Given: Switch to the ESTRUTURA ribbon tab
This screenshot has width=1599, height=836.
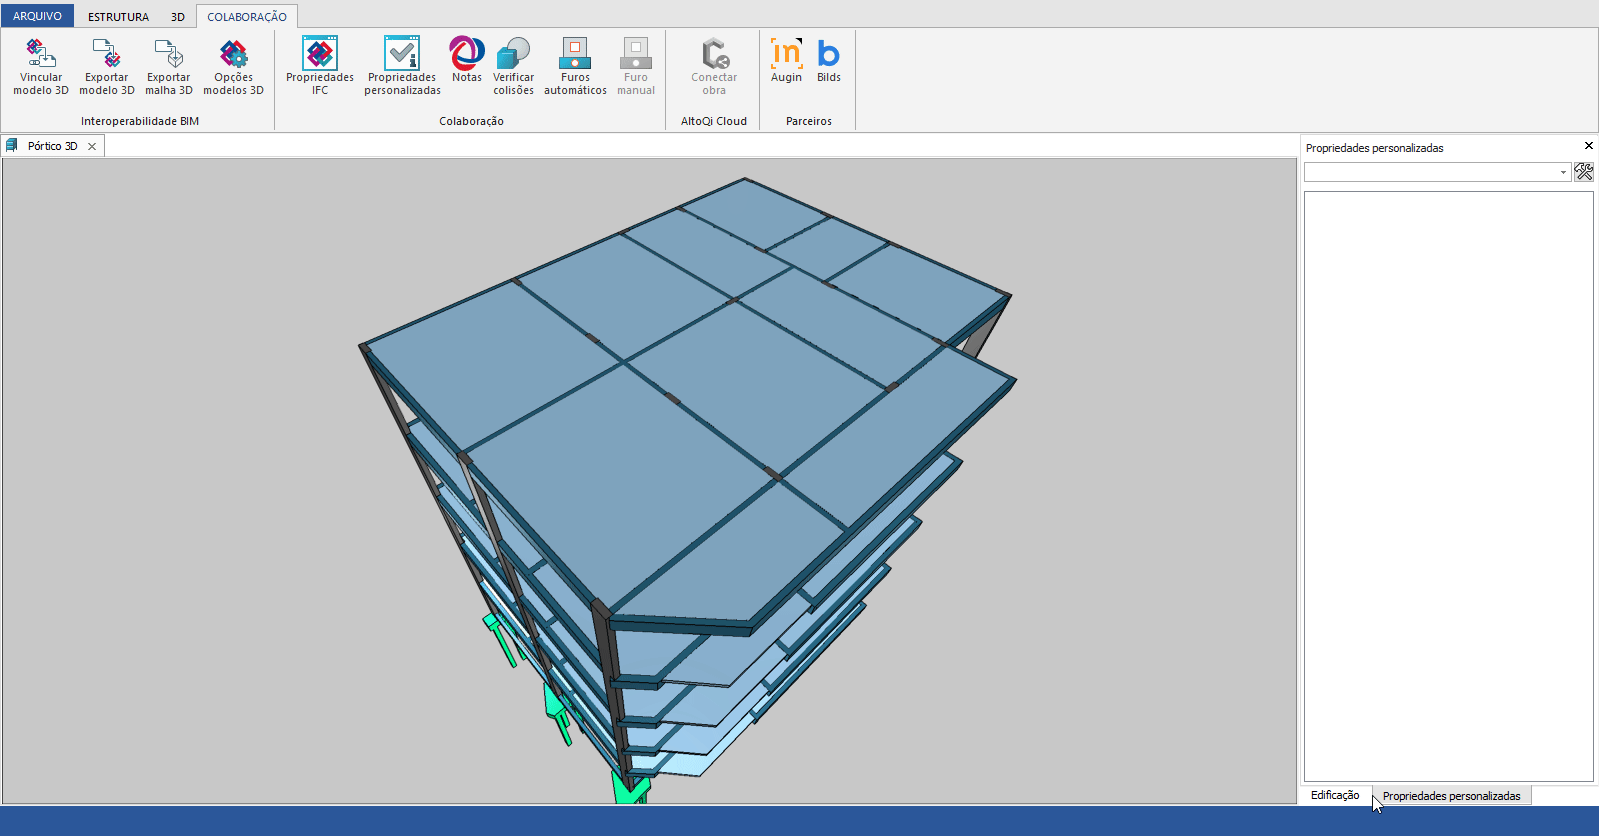Looking at the screenshot, I should (118, 17).
